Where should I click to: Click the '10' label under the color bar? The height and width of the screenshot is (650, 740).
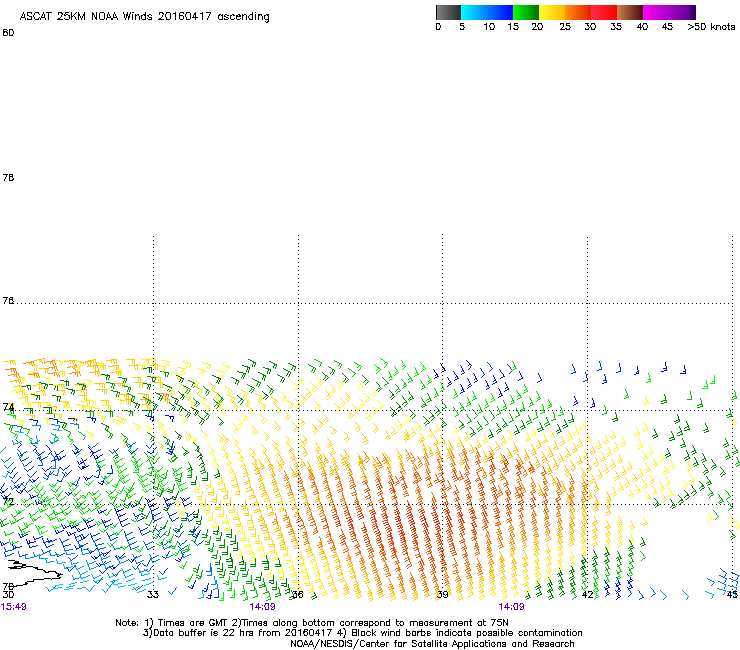point(489,27)
